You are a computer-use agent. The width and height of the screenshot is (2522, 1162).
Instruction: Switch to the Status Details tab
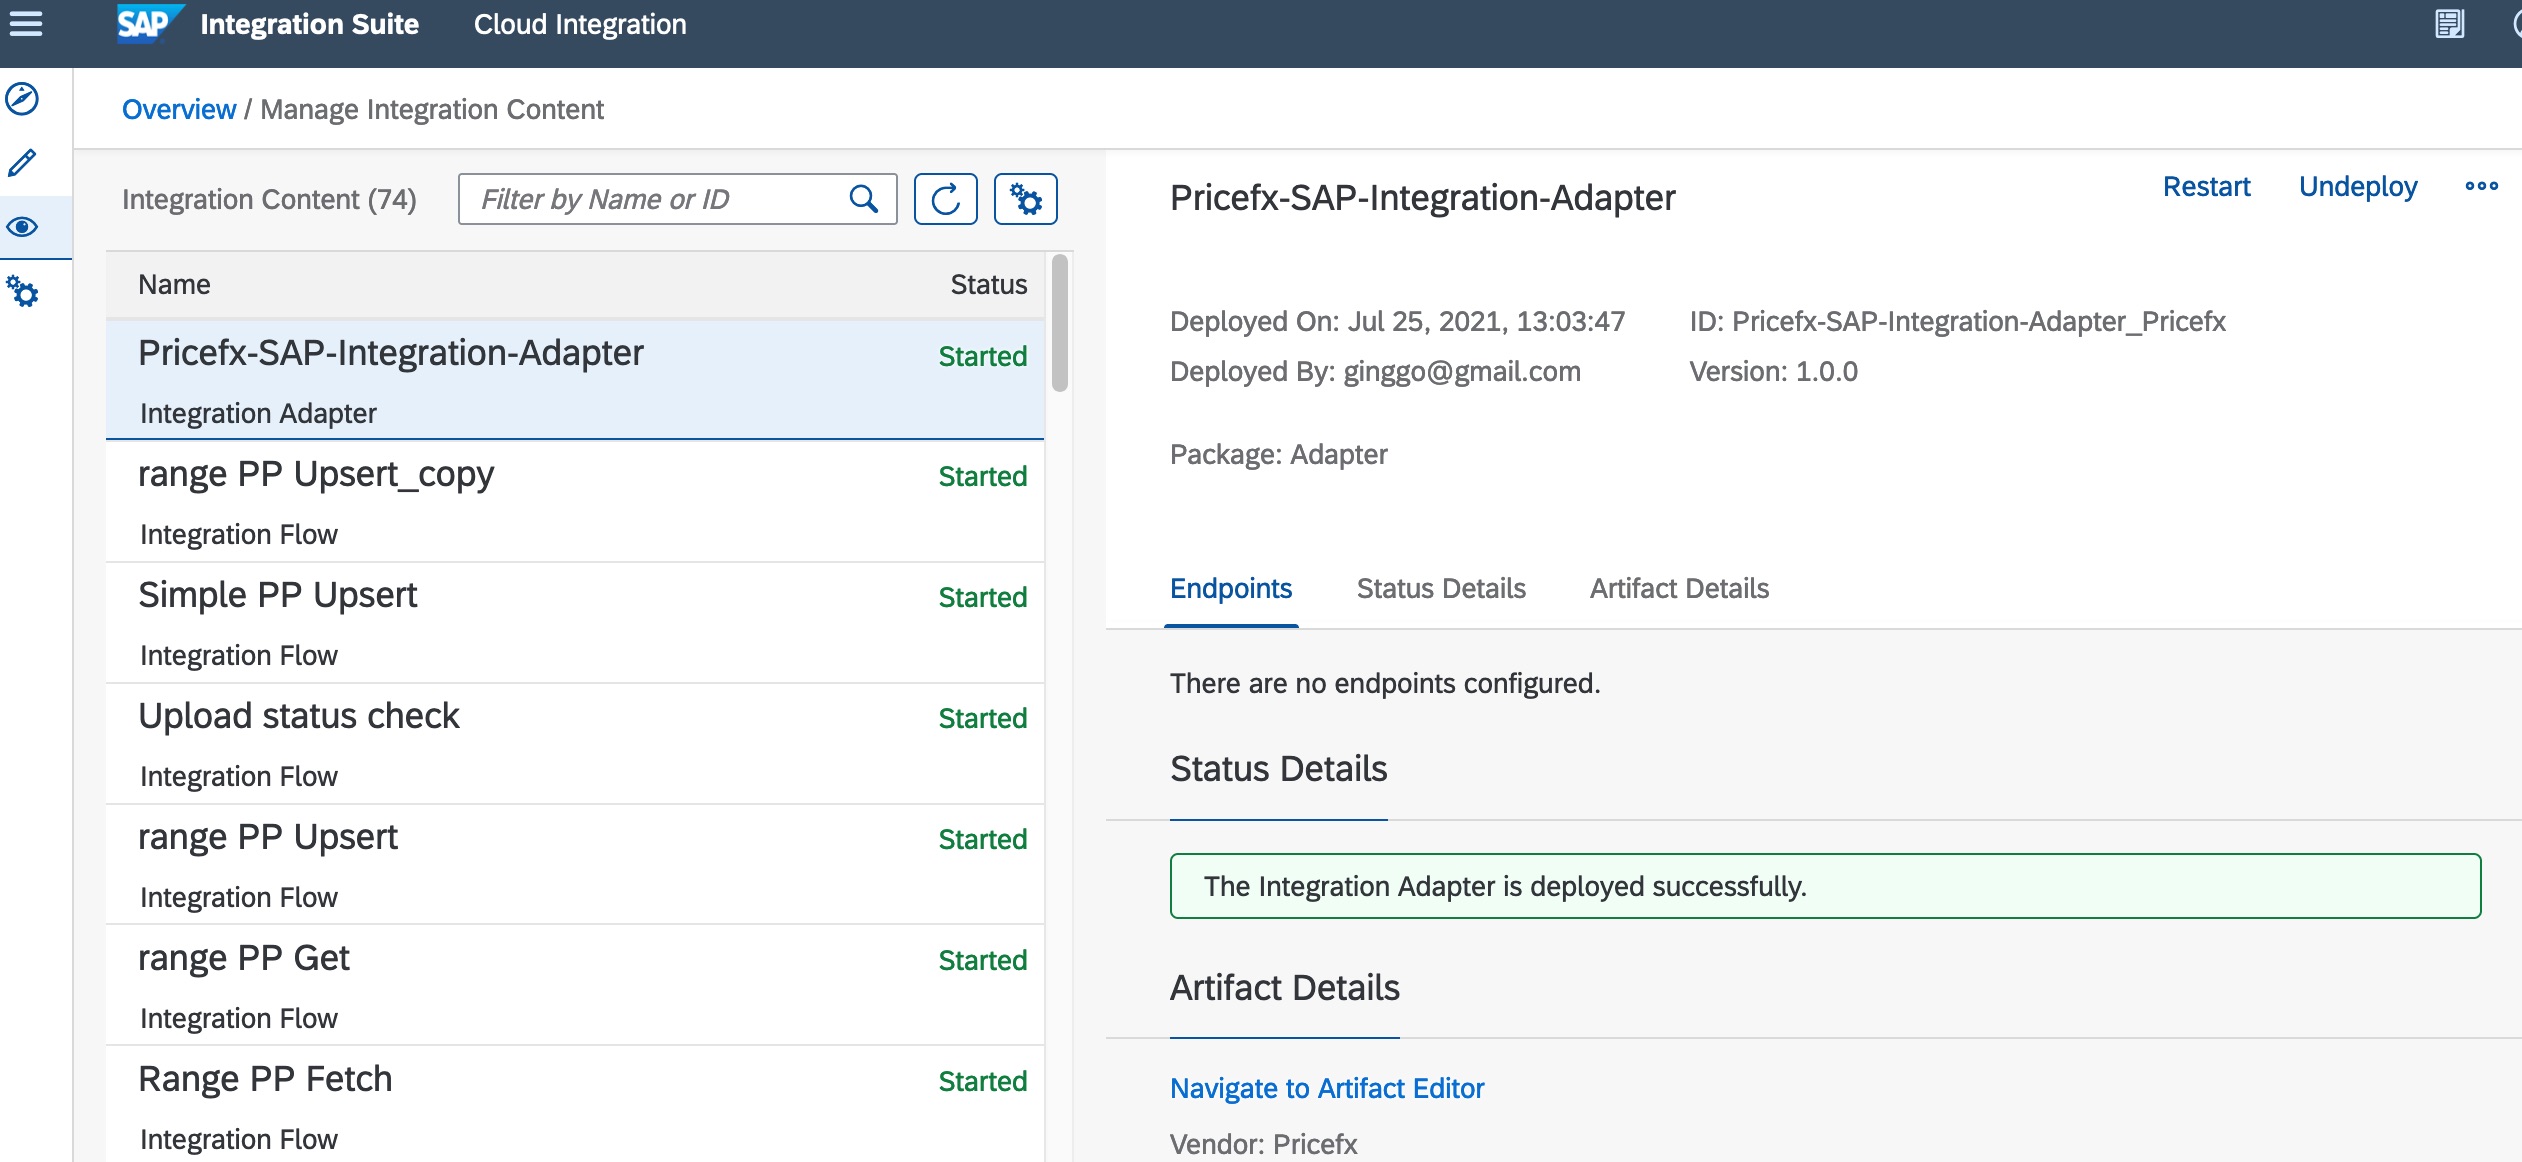[1440, 589]
